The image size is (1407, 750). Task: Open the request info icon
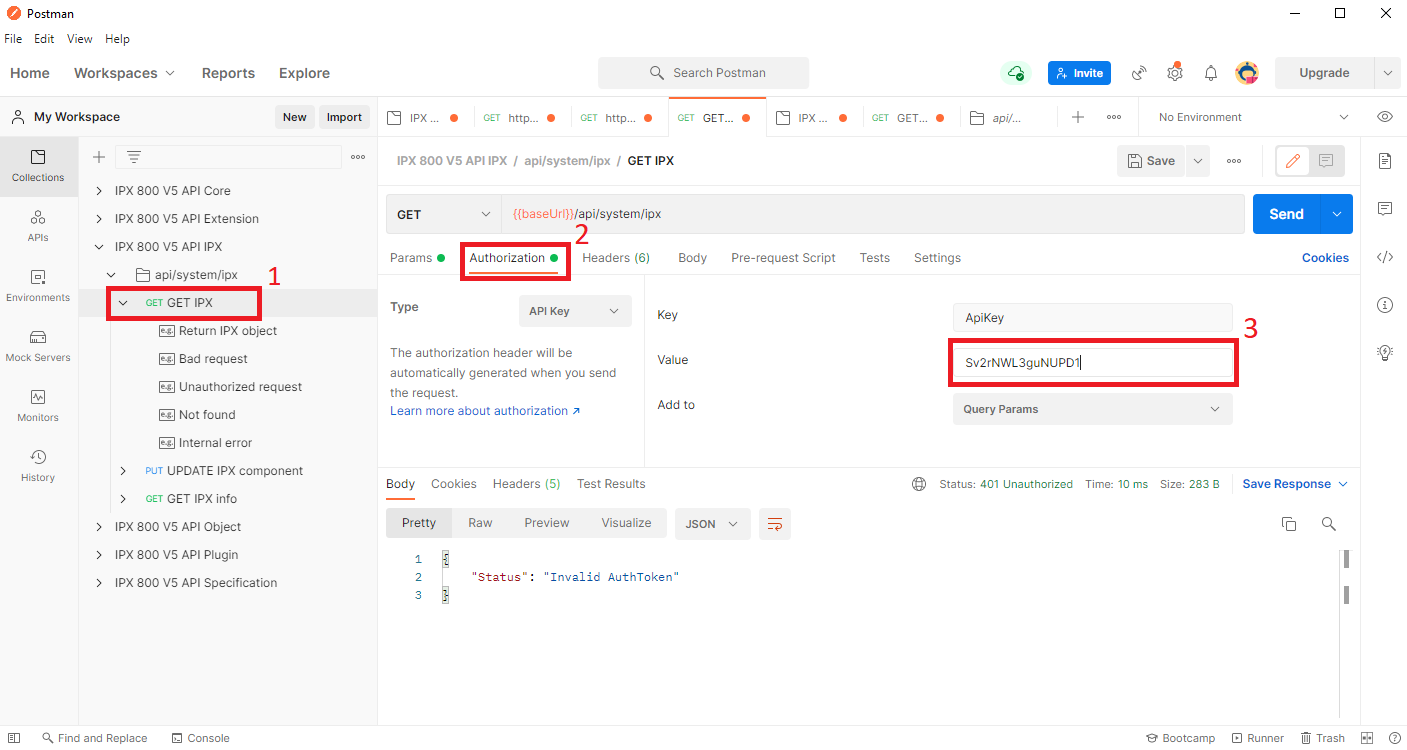(1385, 305)
